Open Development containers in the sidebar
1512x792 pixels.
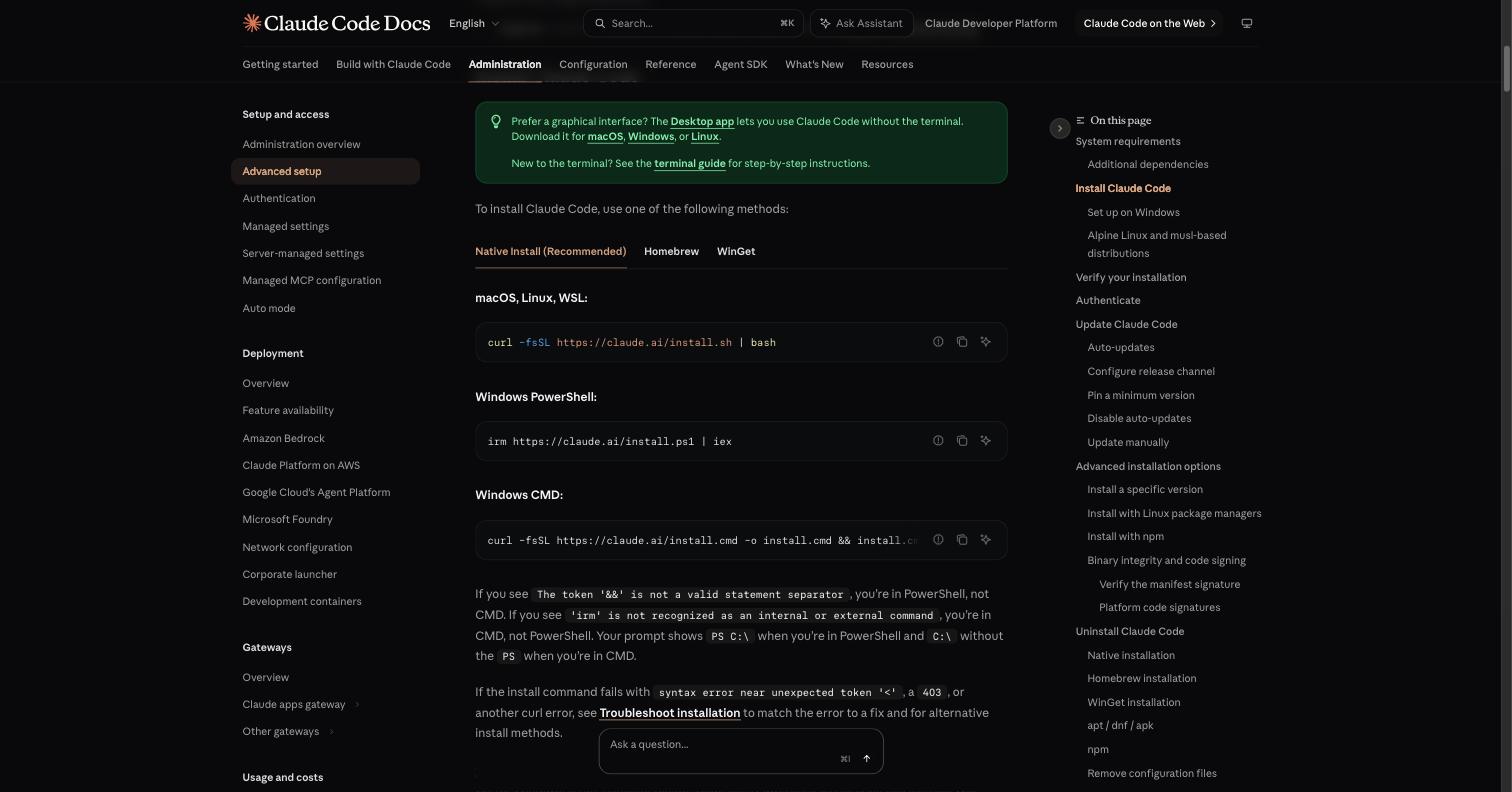pos(302,602)
